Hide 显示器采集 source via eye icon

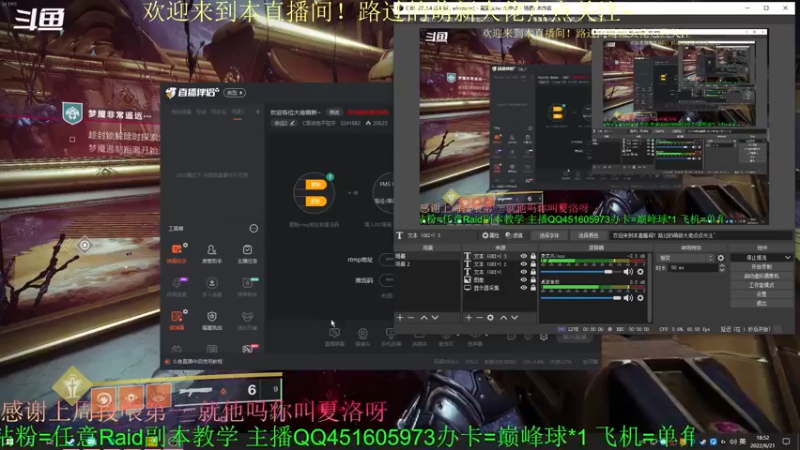click(523, 288)
